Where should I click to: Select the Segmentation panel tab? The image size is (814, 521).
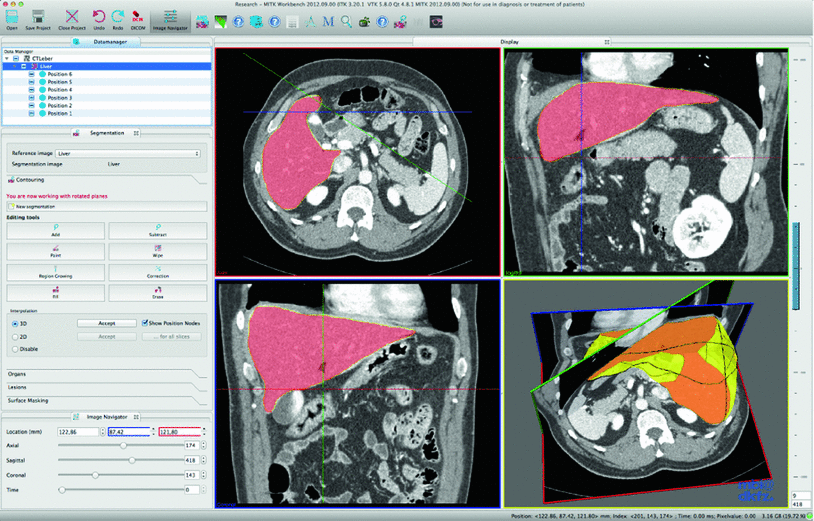point(106,133)
